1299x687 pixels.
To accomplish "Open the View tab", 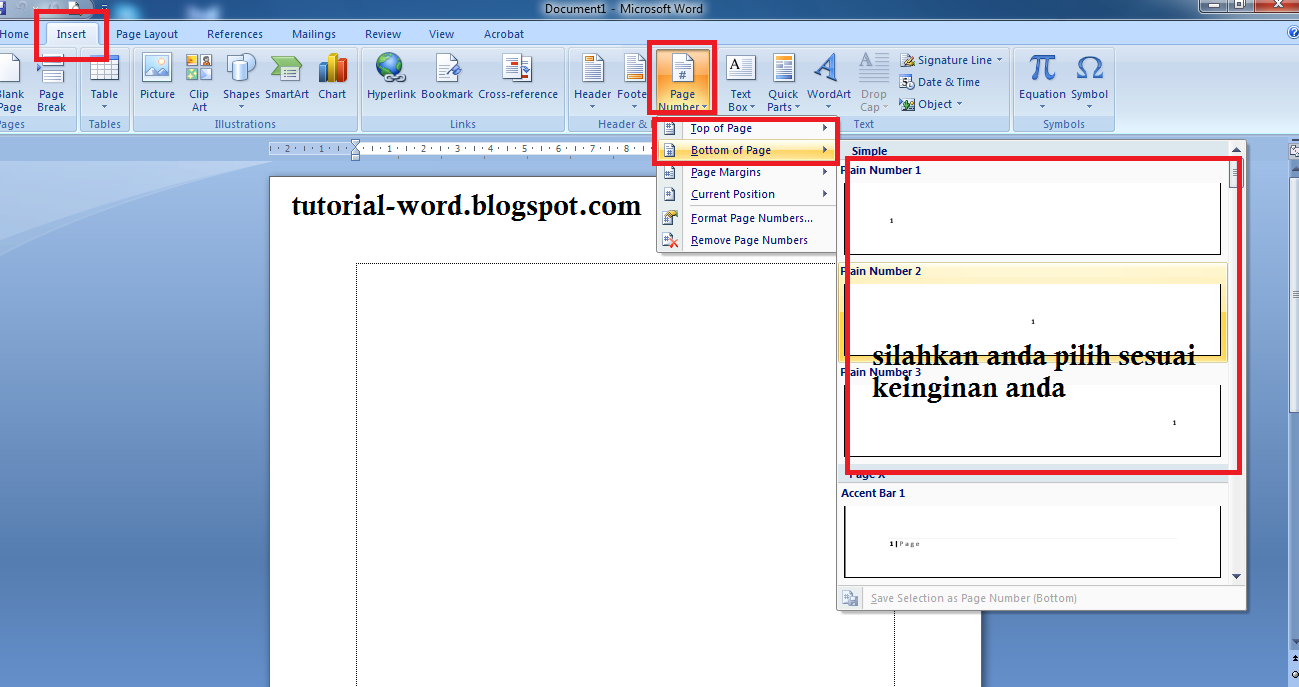I will (441, 34).
